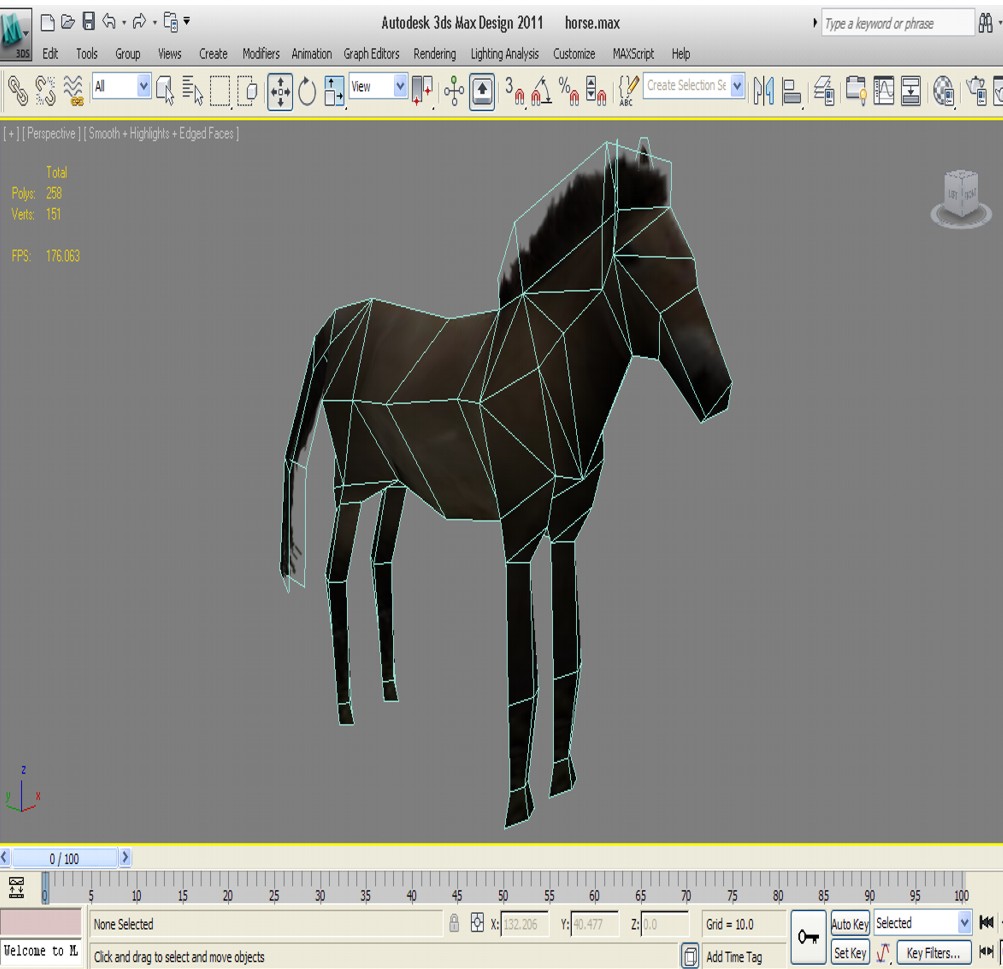This screenshot has width=1003, height=969.
Task: Click the Align tool icon
Action: tap(791, 91)
